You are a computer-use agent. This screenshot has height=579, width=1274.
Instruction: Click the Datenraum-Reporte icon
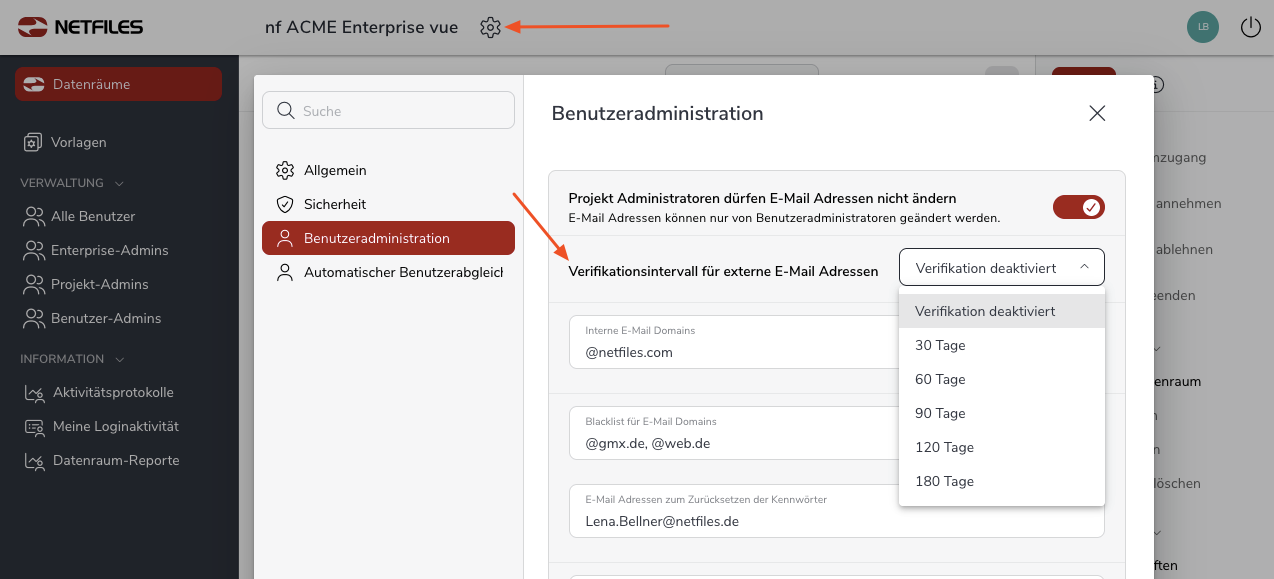click(x=34, y=460)
